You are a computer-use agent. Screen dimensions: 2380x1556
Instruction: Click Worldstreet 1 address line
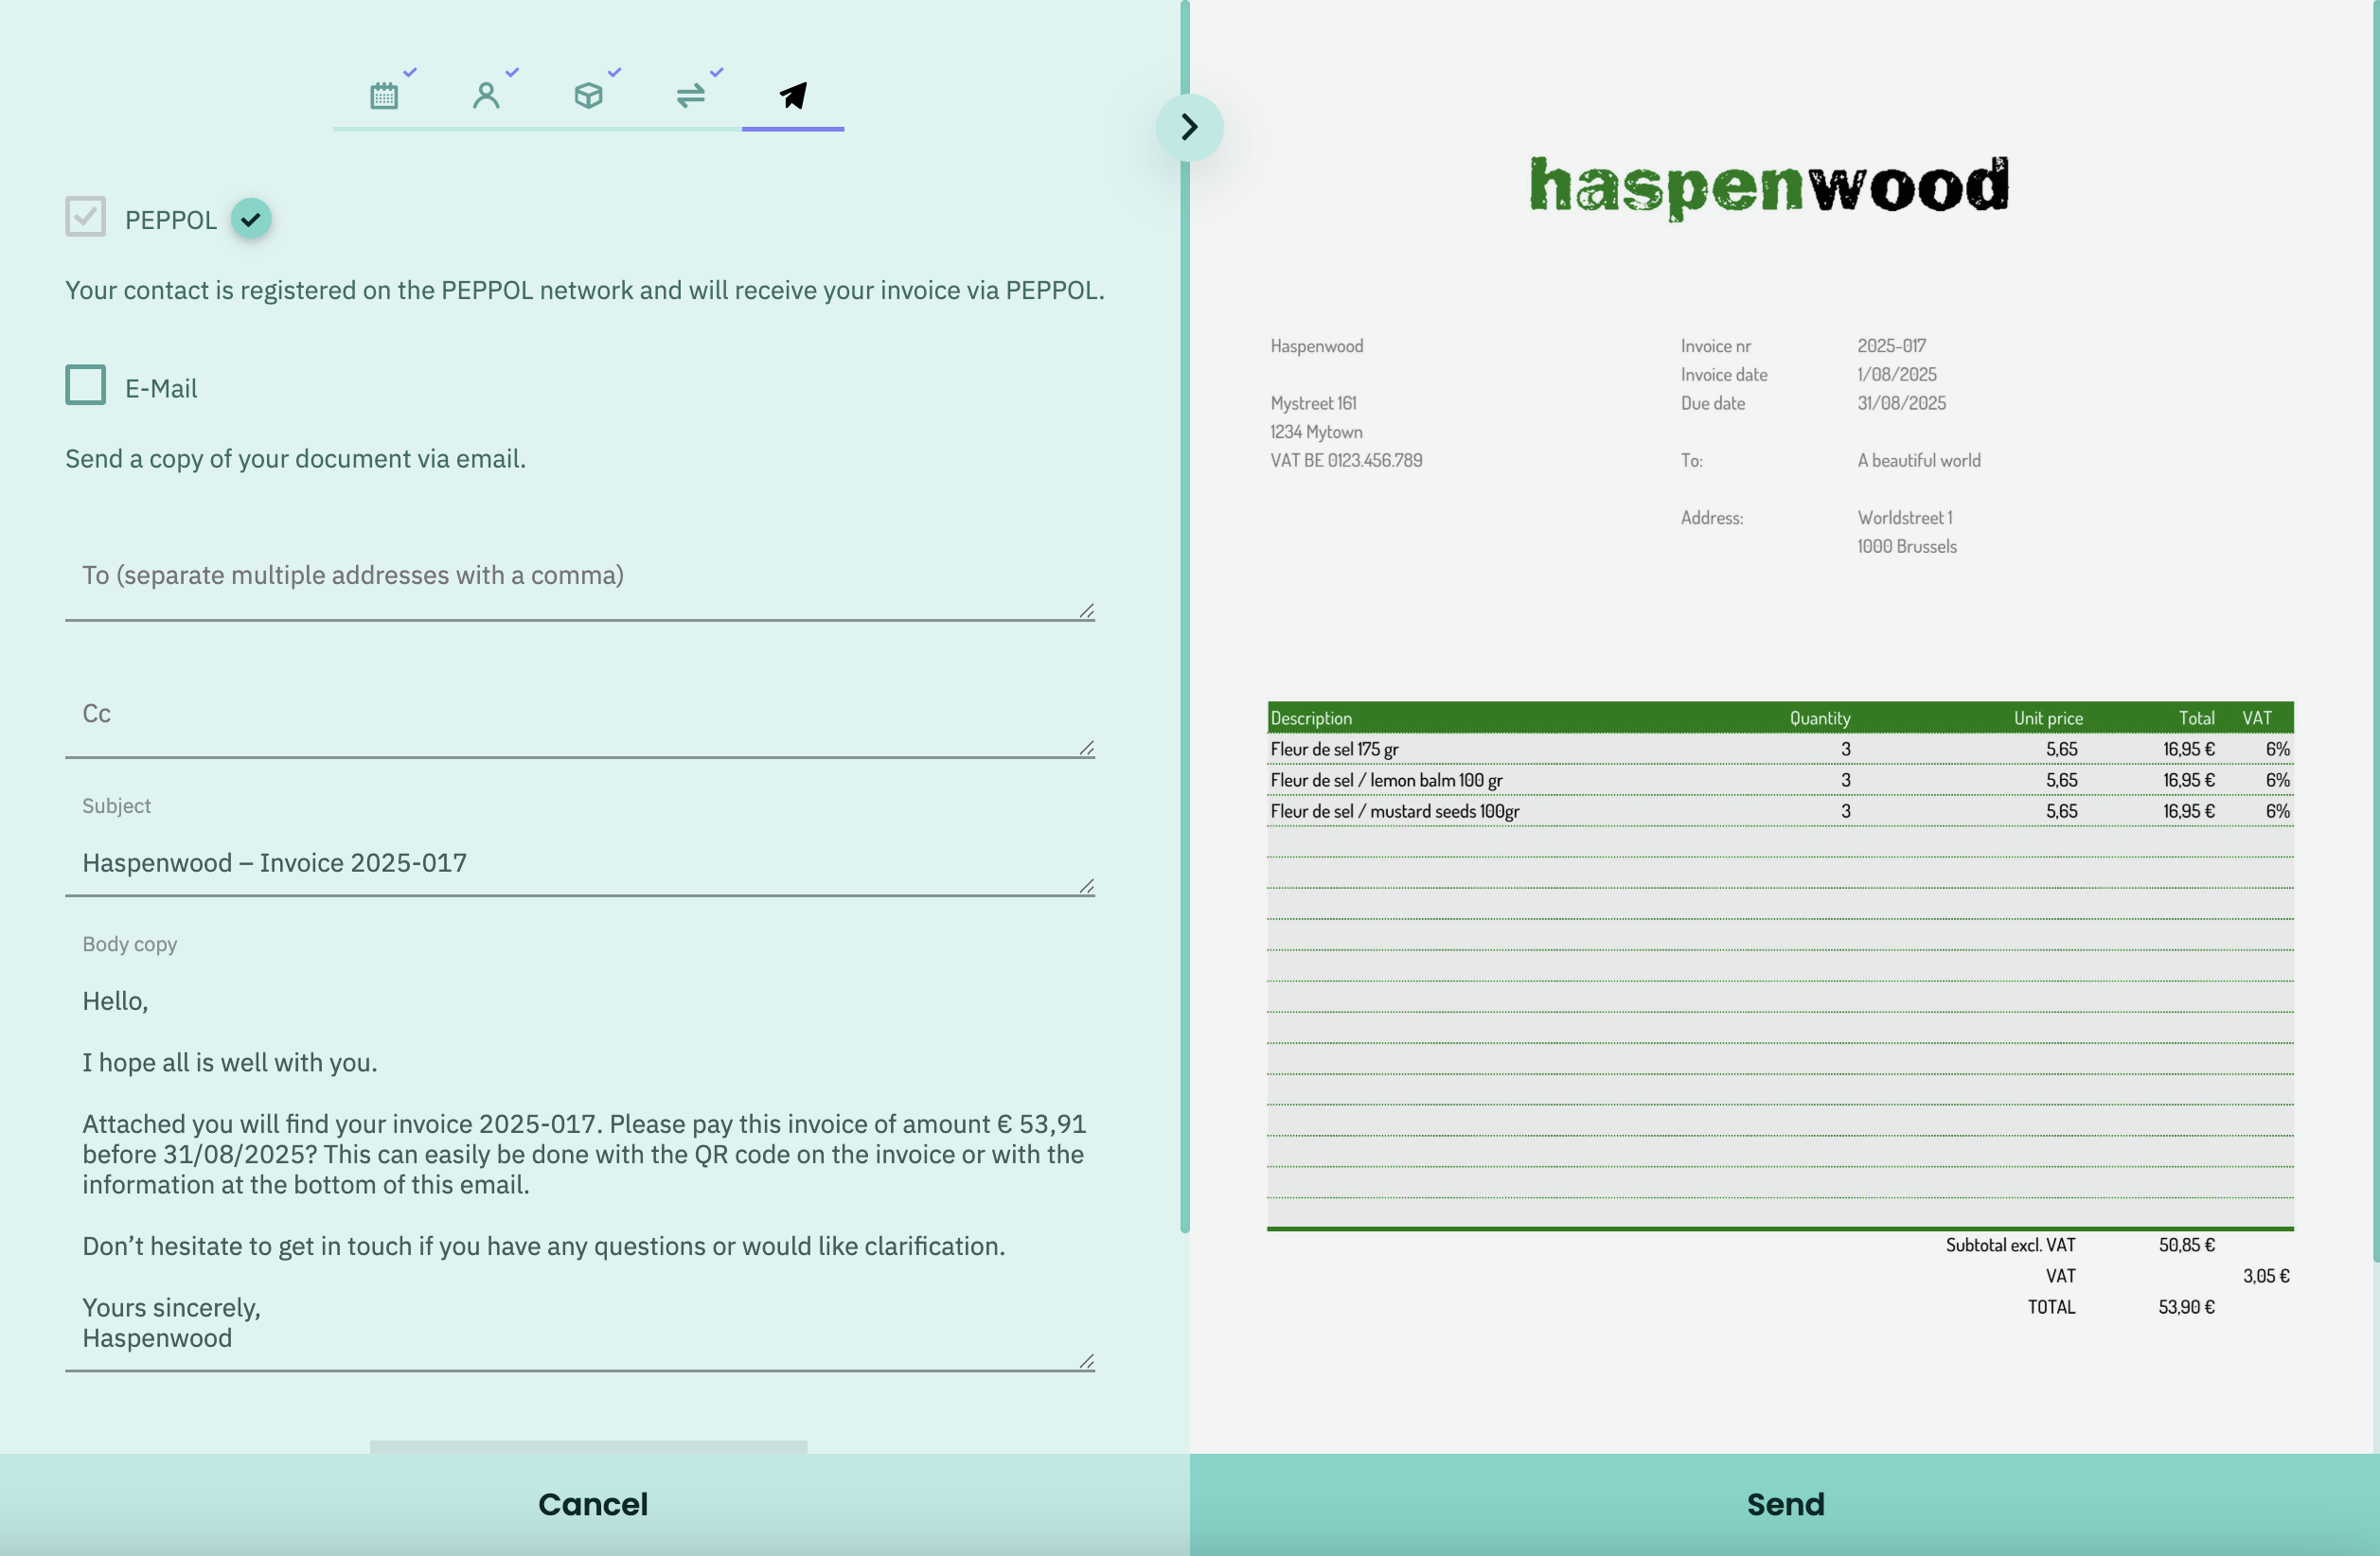(1904, 518)
